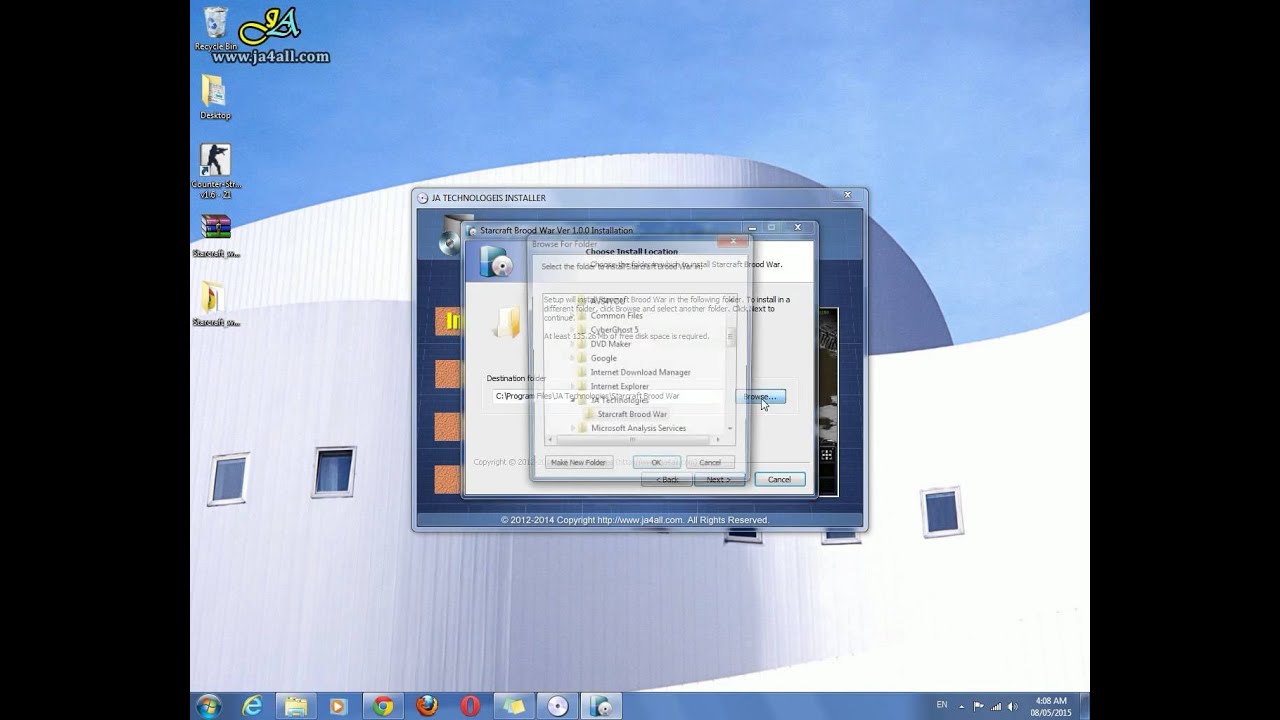Select Google folder in the tree

coord(603,358)
